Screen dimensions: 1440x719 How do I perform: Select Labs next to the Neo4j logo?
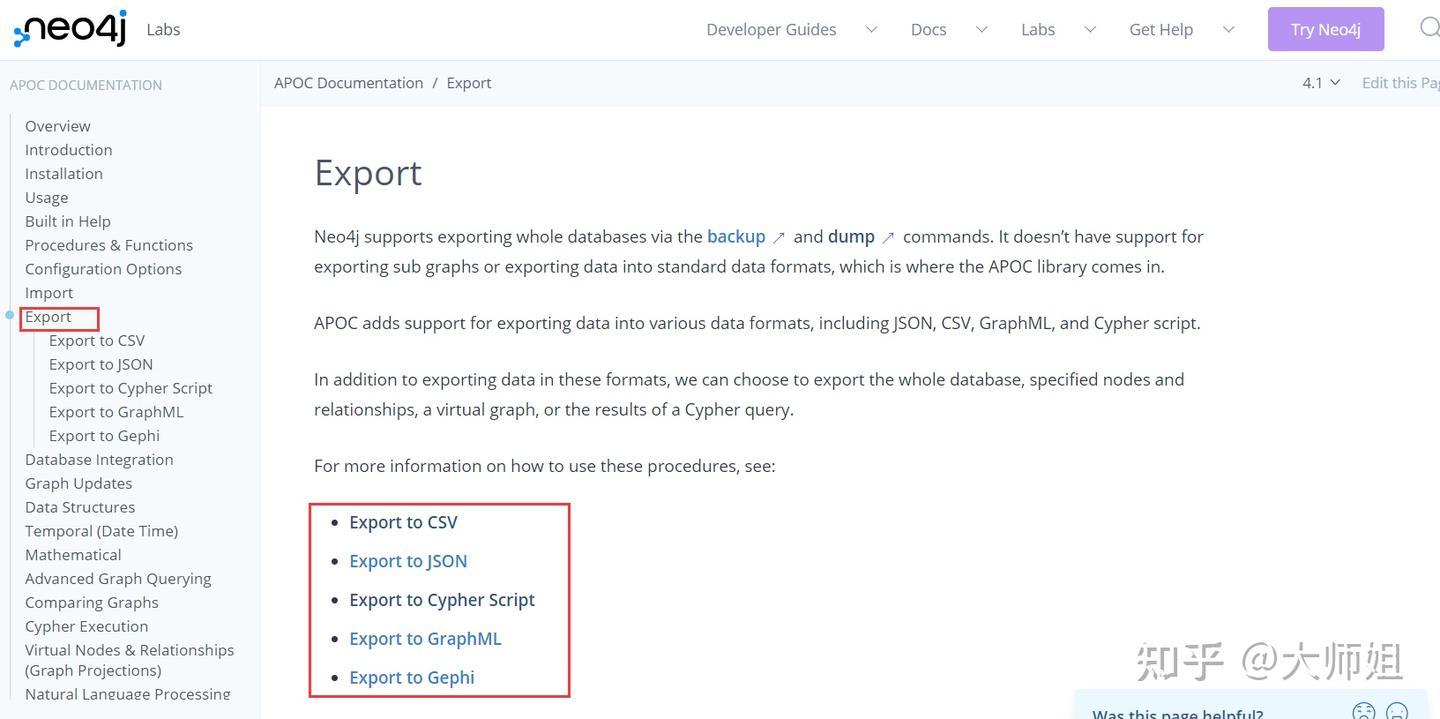(162, 29)
